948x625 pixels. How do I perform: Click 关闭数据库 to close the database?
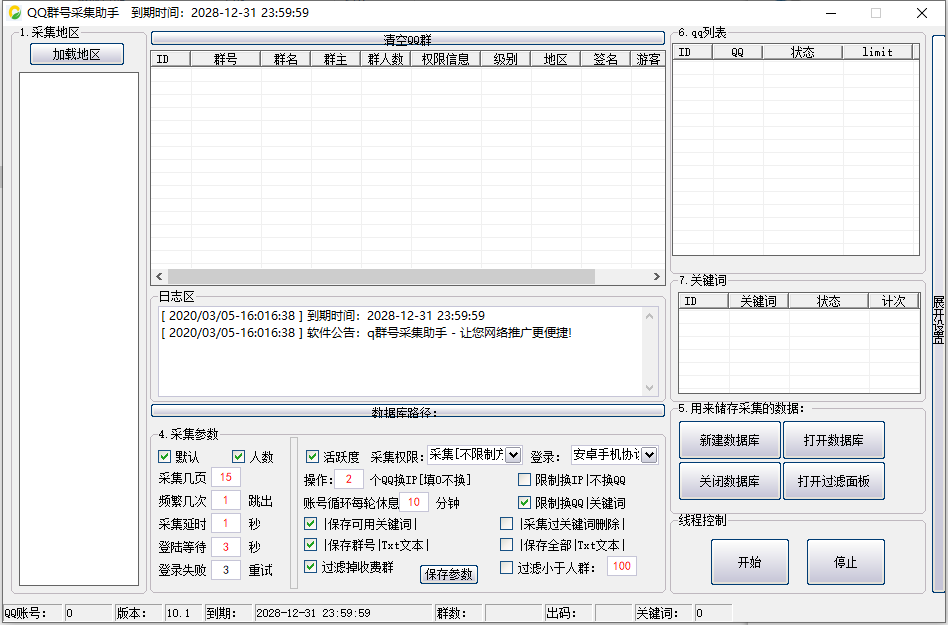pos(730,481)
